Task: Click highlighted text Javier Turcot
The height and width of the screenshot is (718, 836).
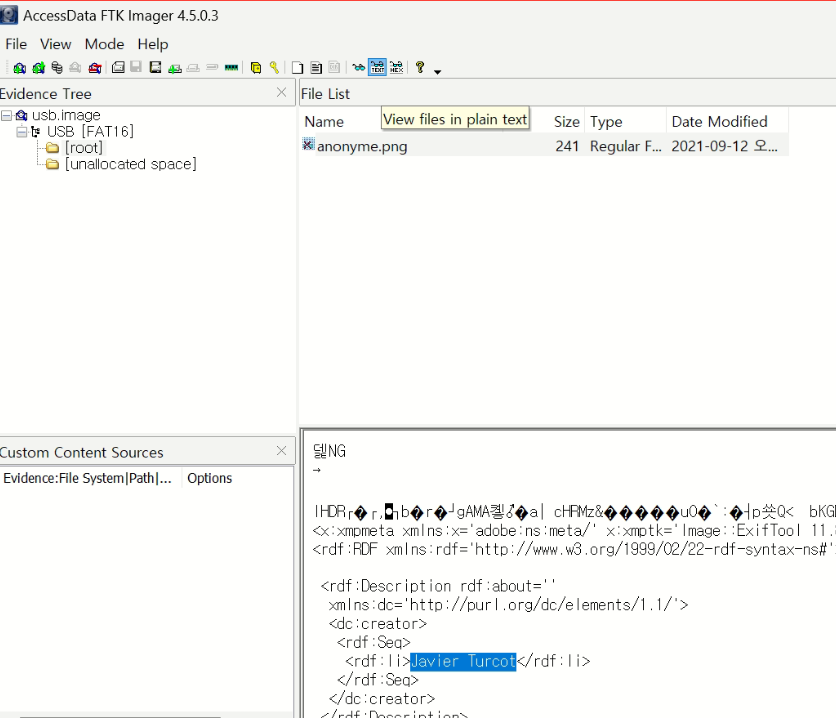Action: pos(463,661)
